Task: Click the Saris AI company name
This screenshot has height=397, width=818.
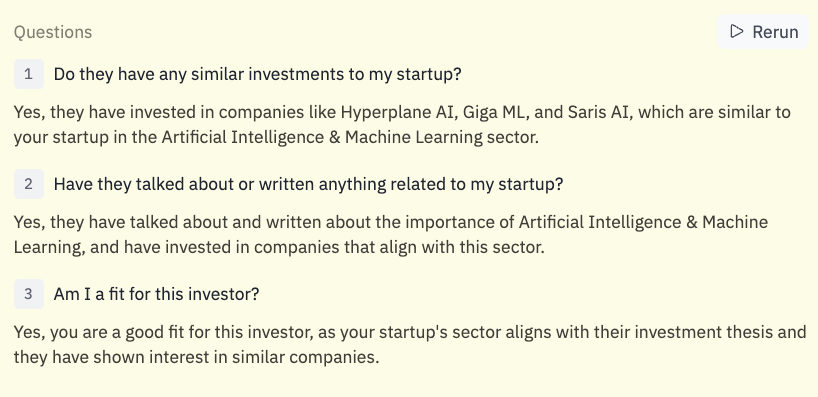Action: tap(600, 112)
